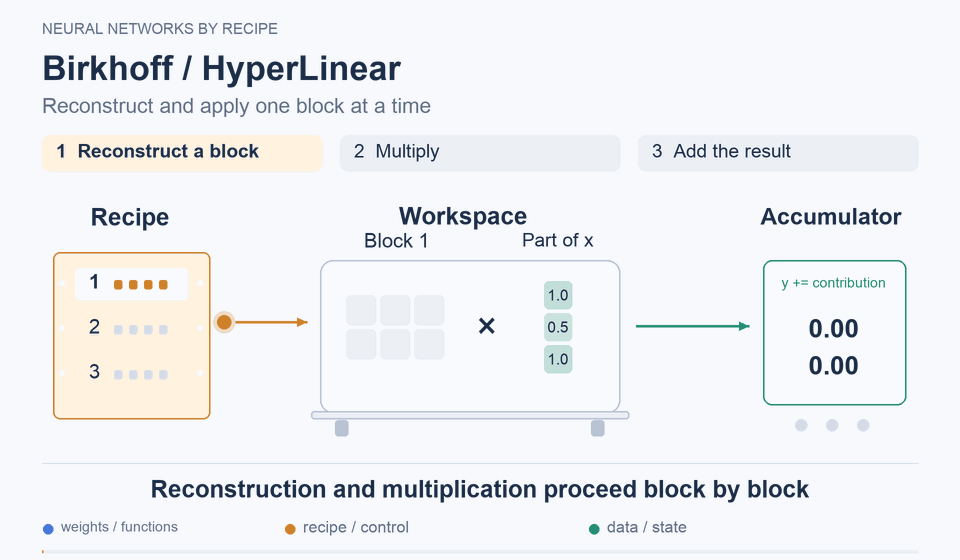Click the lower 0.00 accumulator value

pos(833,366)
